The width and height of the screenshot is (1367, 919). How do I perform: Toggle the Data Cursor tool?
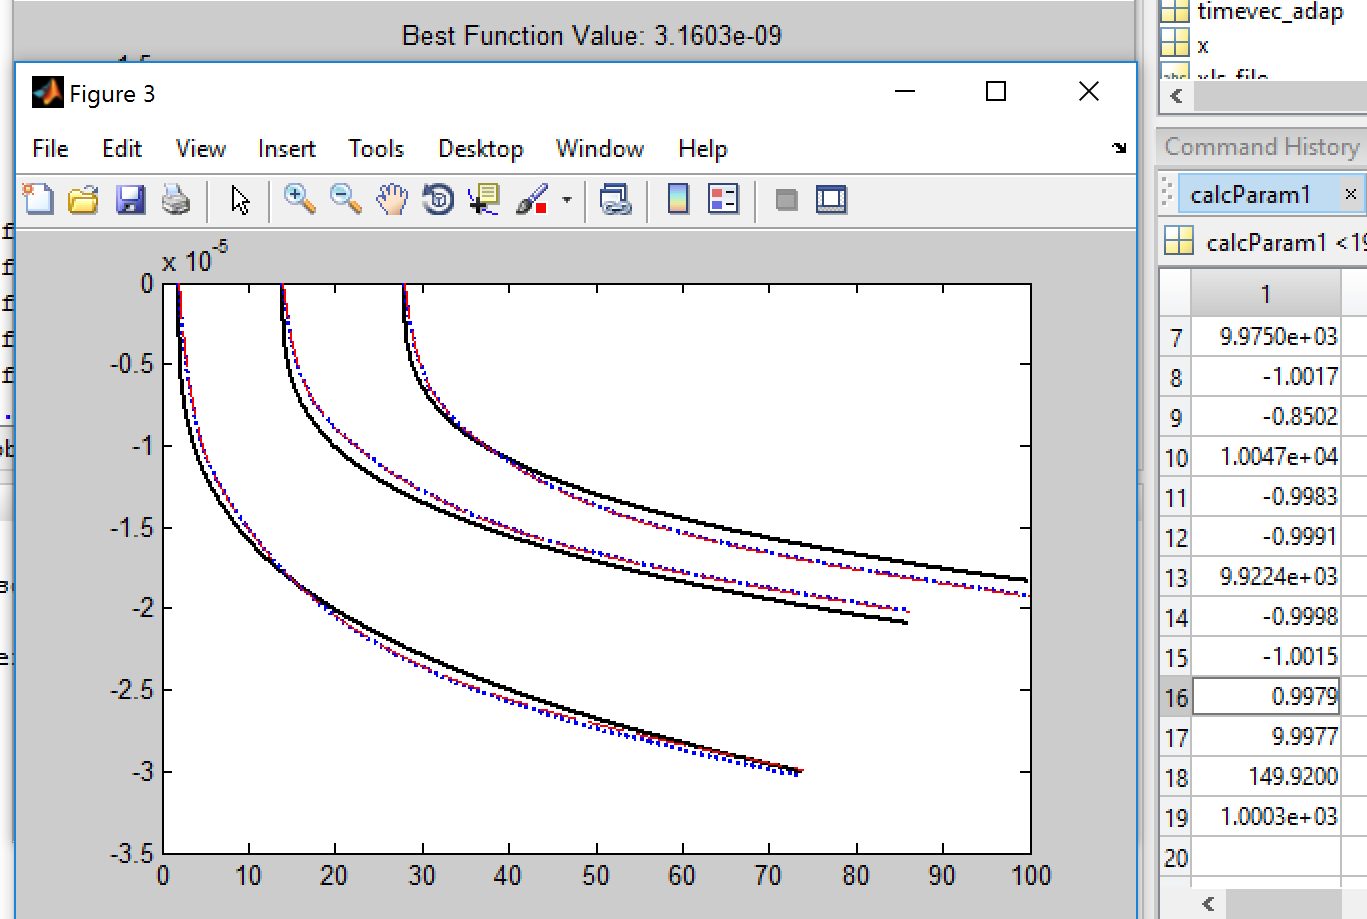(484, 200)
